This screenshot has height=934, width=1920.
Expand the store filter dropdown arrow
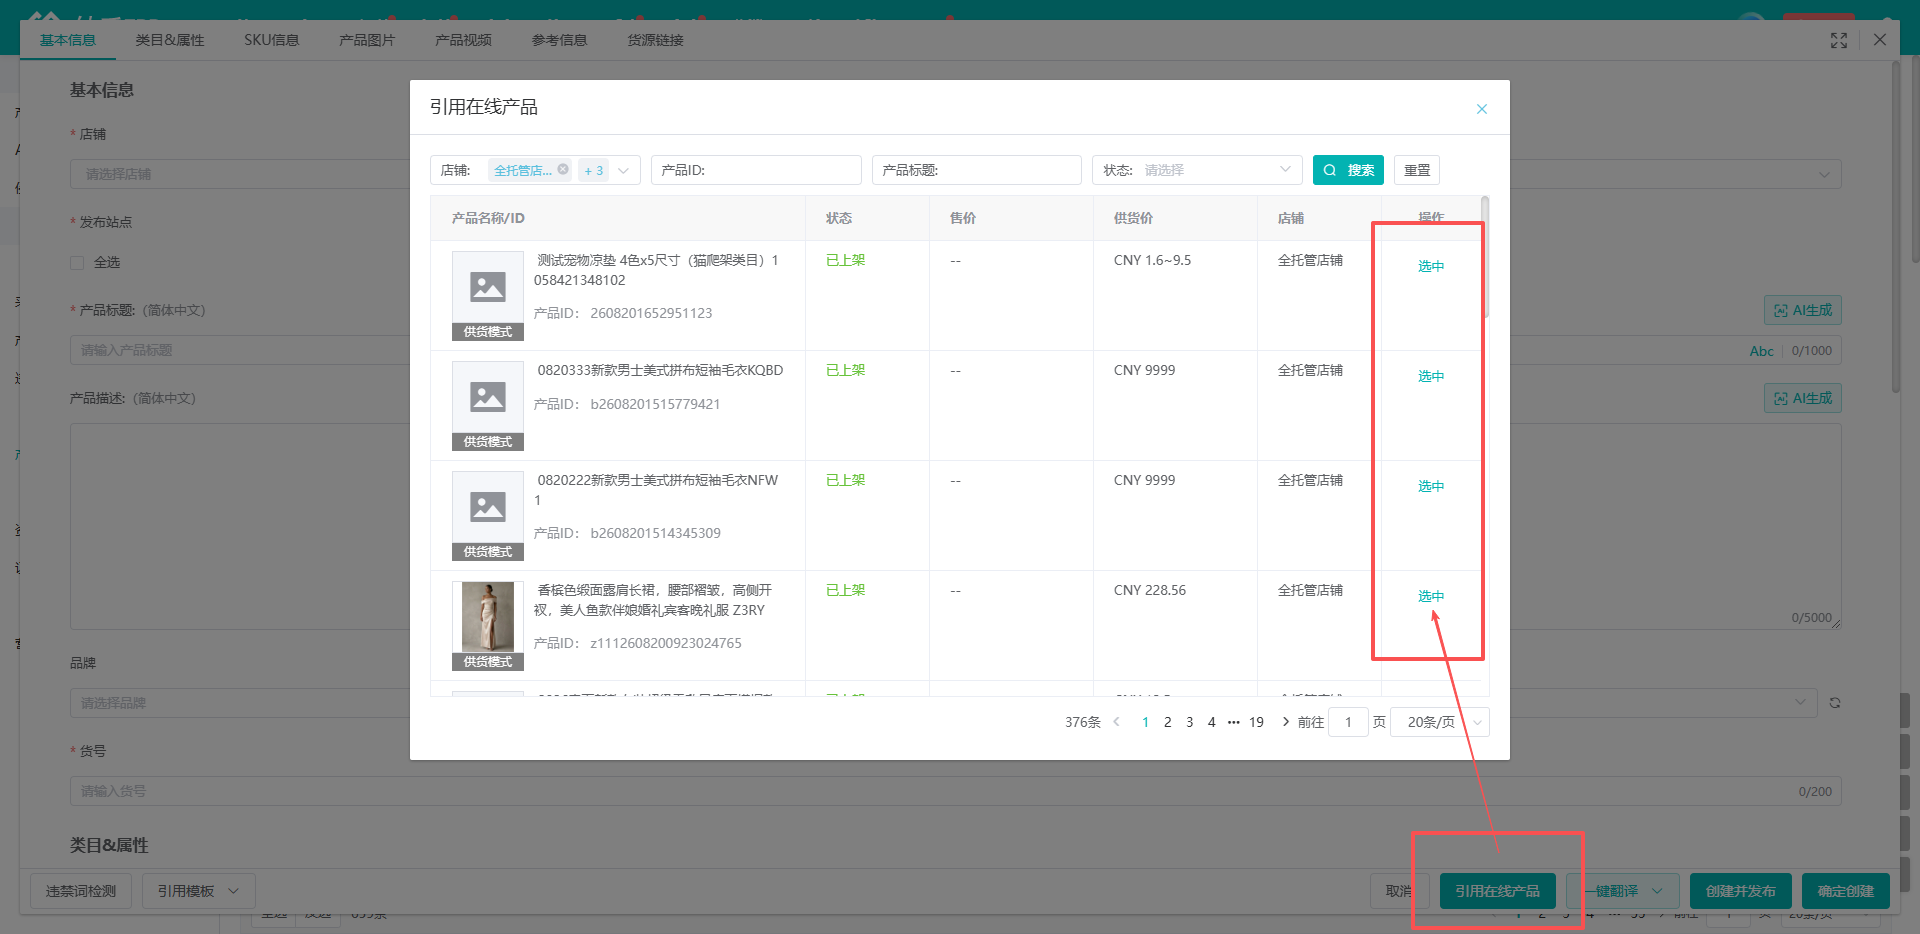click(623, 170)
